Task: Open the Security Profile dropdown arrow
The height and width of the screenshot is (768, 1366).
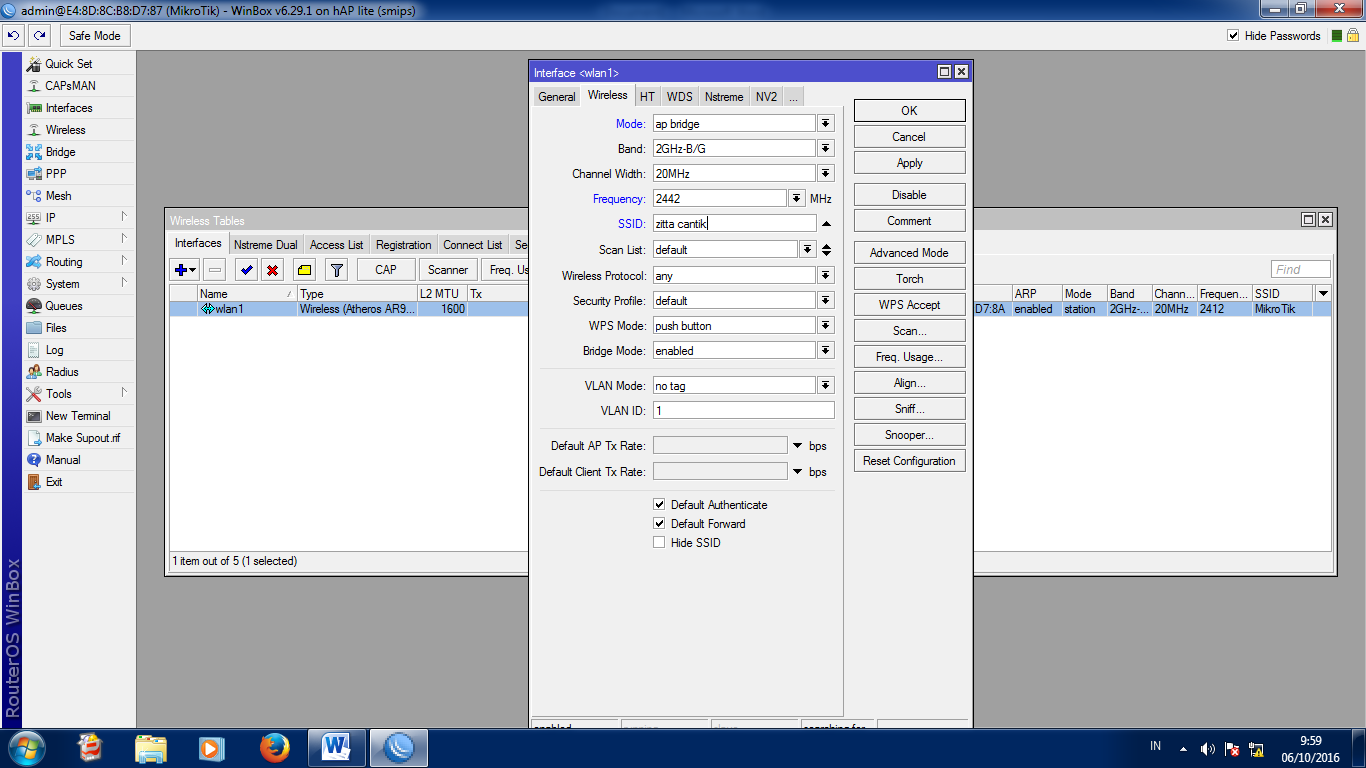Action: tap(826, 300)
